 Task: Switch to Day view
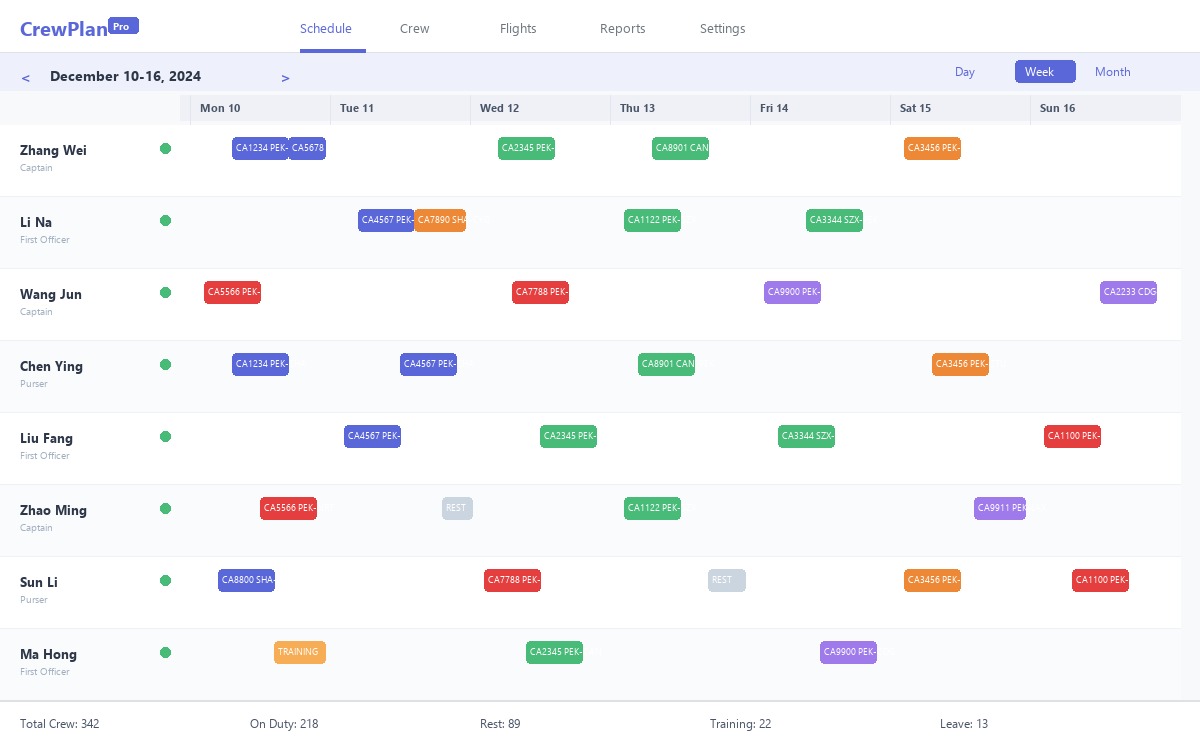pyautogui.click(x=964, y=72)
